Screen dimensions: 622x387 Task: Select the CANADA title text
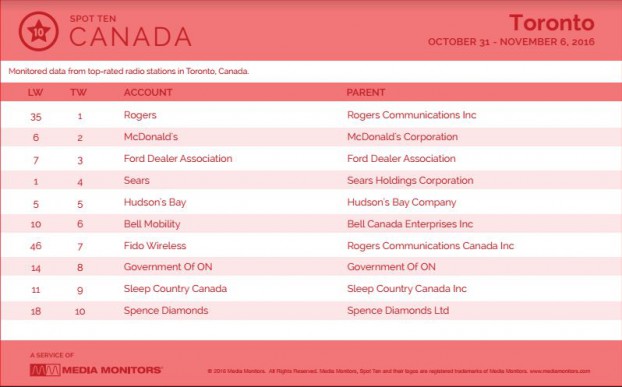point(131,37)
